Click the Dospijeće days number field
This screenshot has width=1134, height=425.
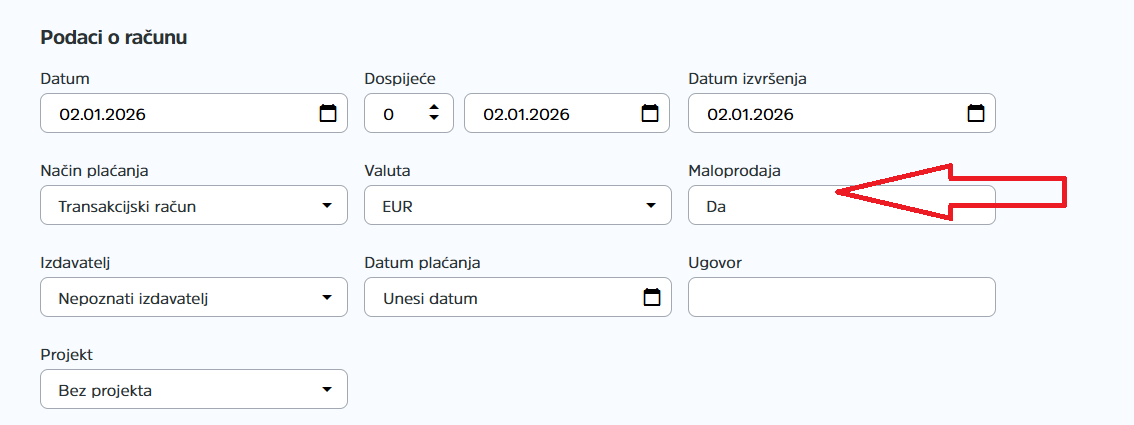pos(395,114)
